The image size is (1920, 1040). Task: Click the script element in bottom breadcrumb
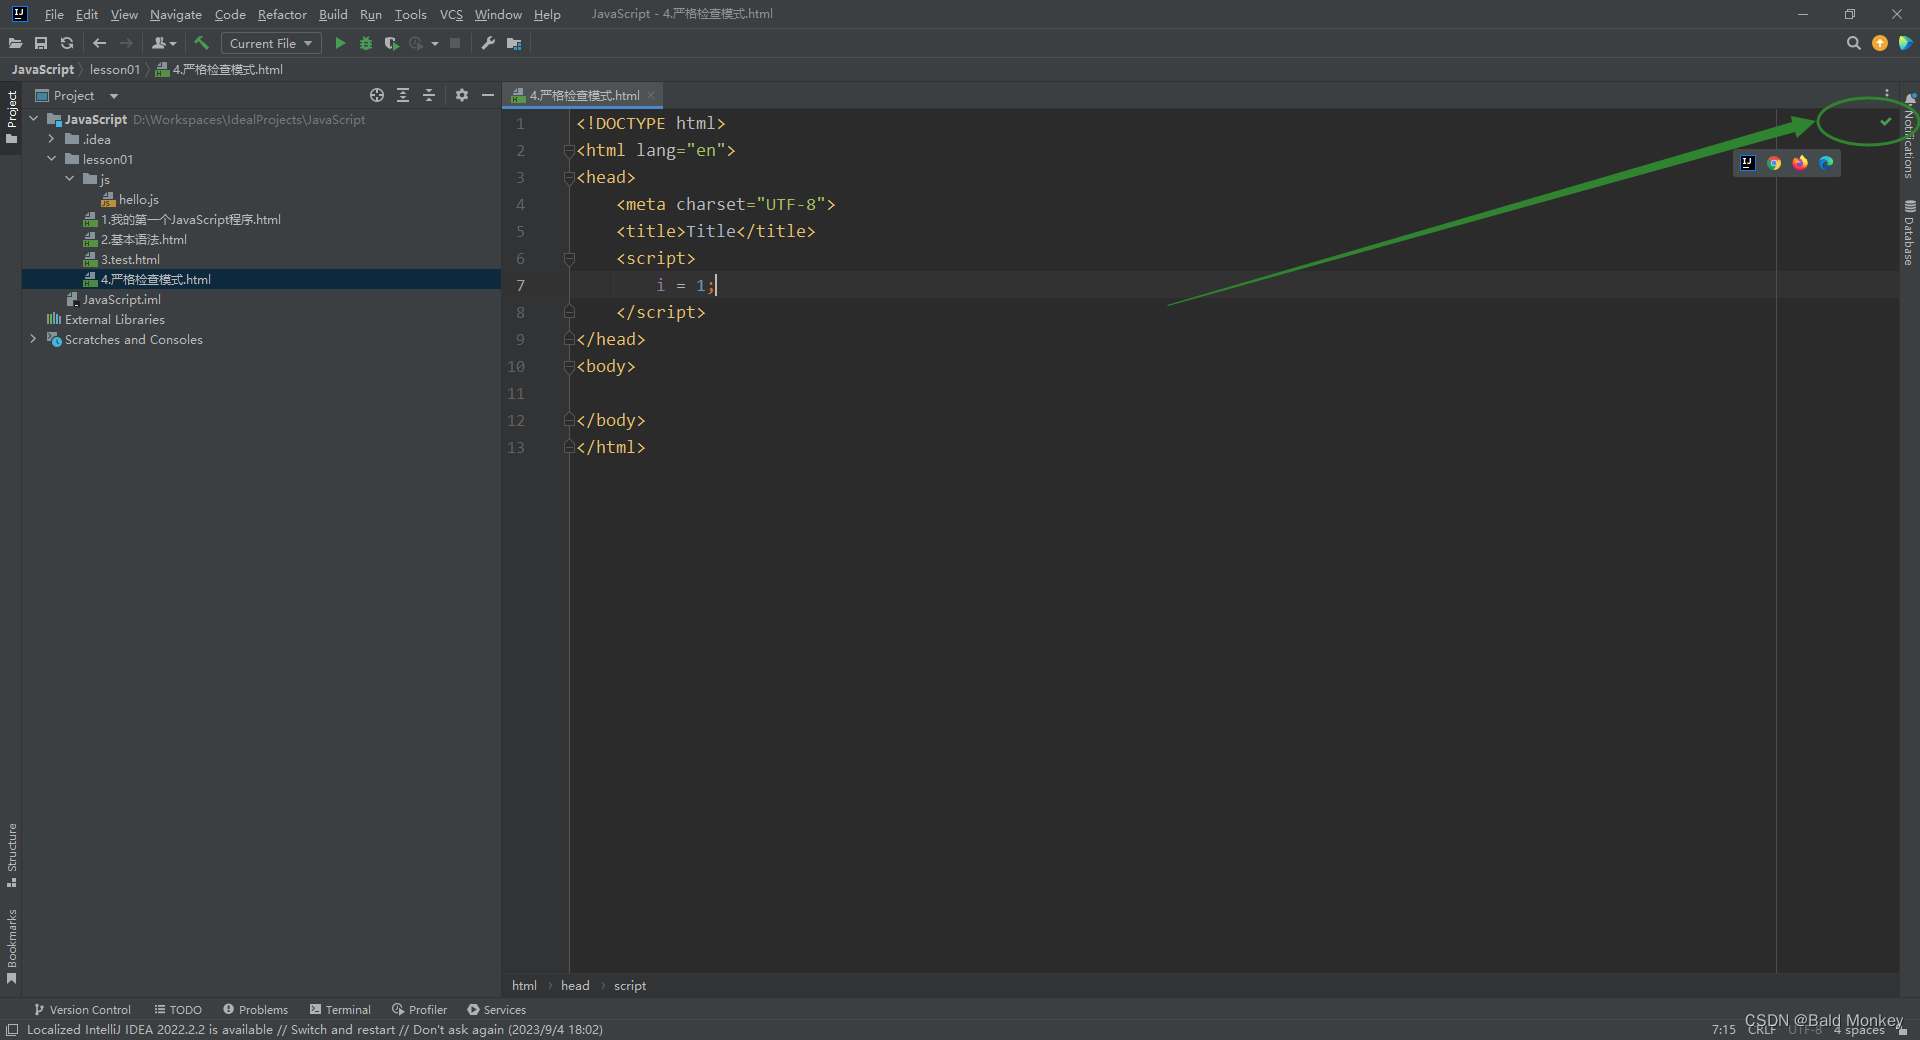630,986
